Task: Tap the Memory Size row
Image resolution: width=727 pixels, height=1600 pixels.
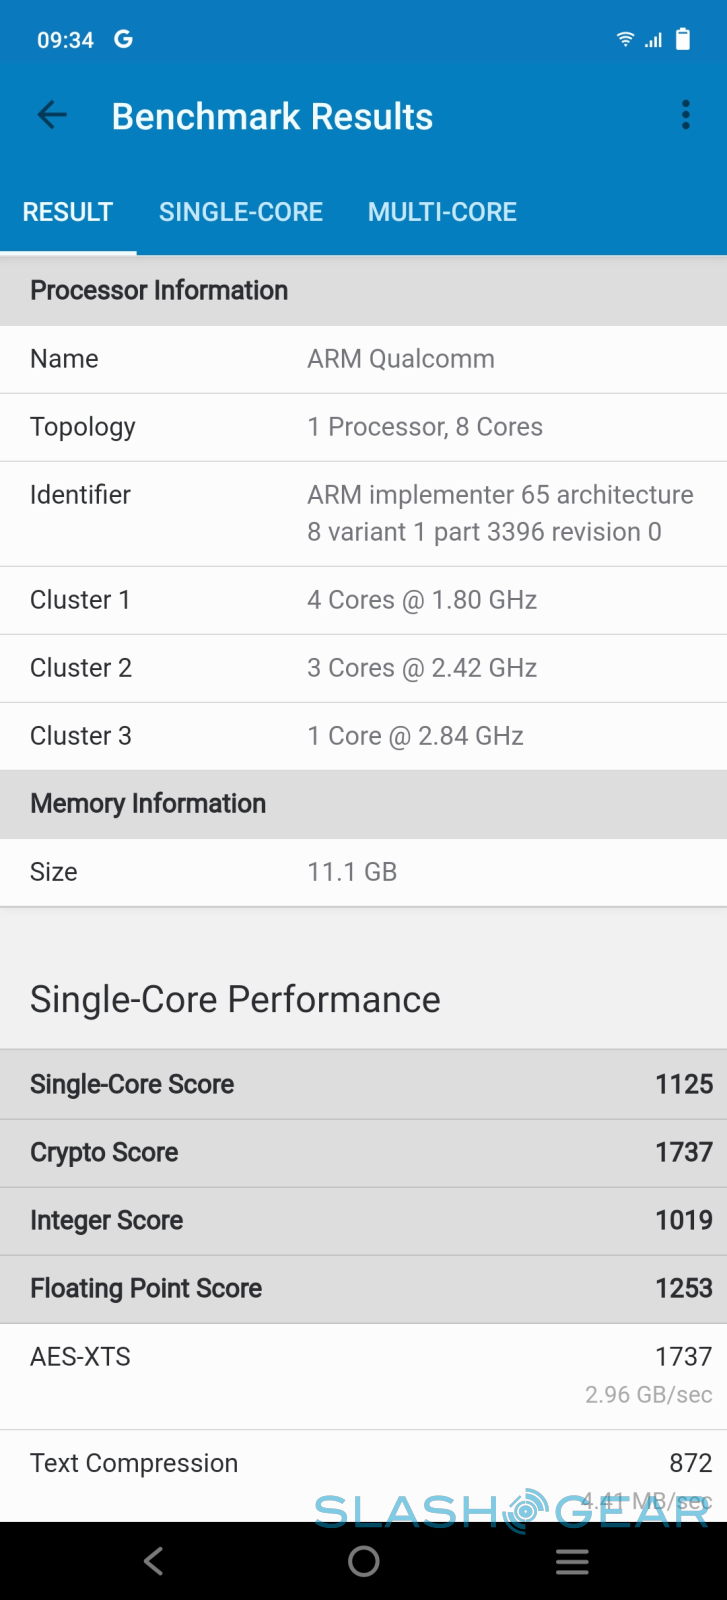Action: click(363, 872)
